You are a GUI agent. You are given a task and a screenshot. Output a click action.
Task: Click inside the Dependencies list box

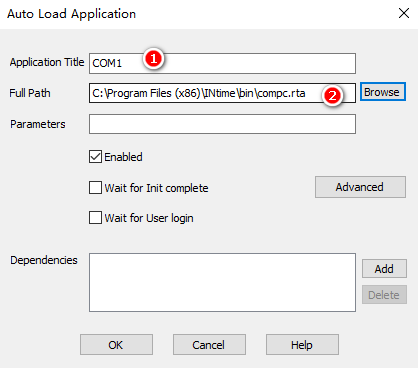click(x=222, y=282)
